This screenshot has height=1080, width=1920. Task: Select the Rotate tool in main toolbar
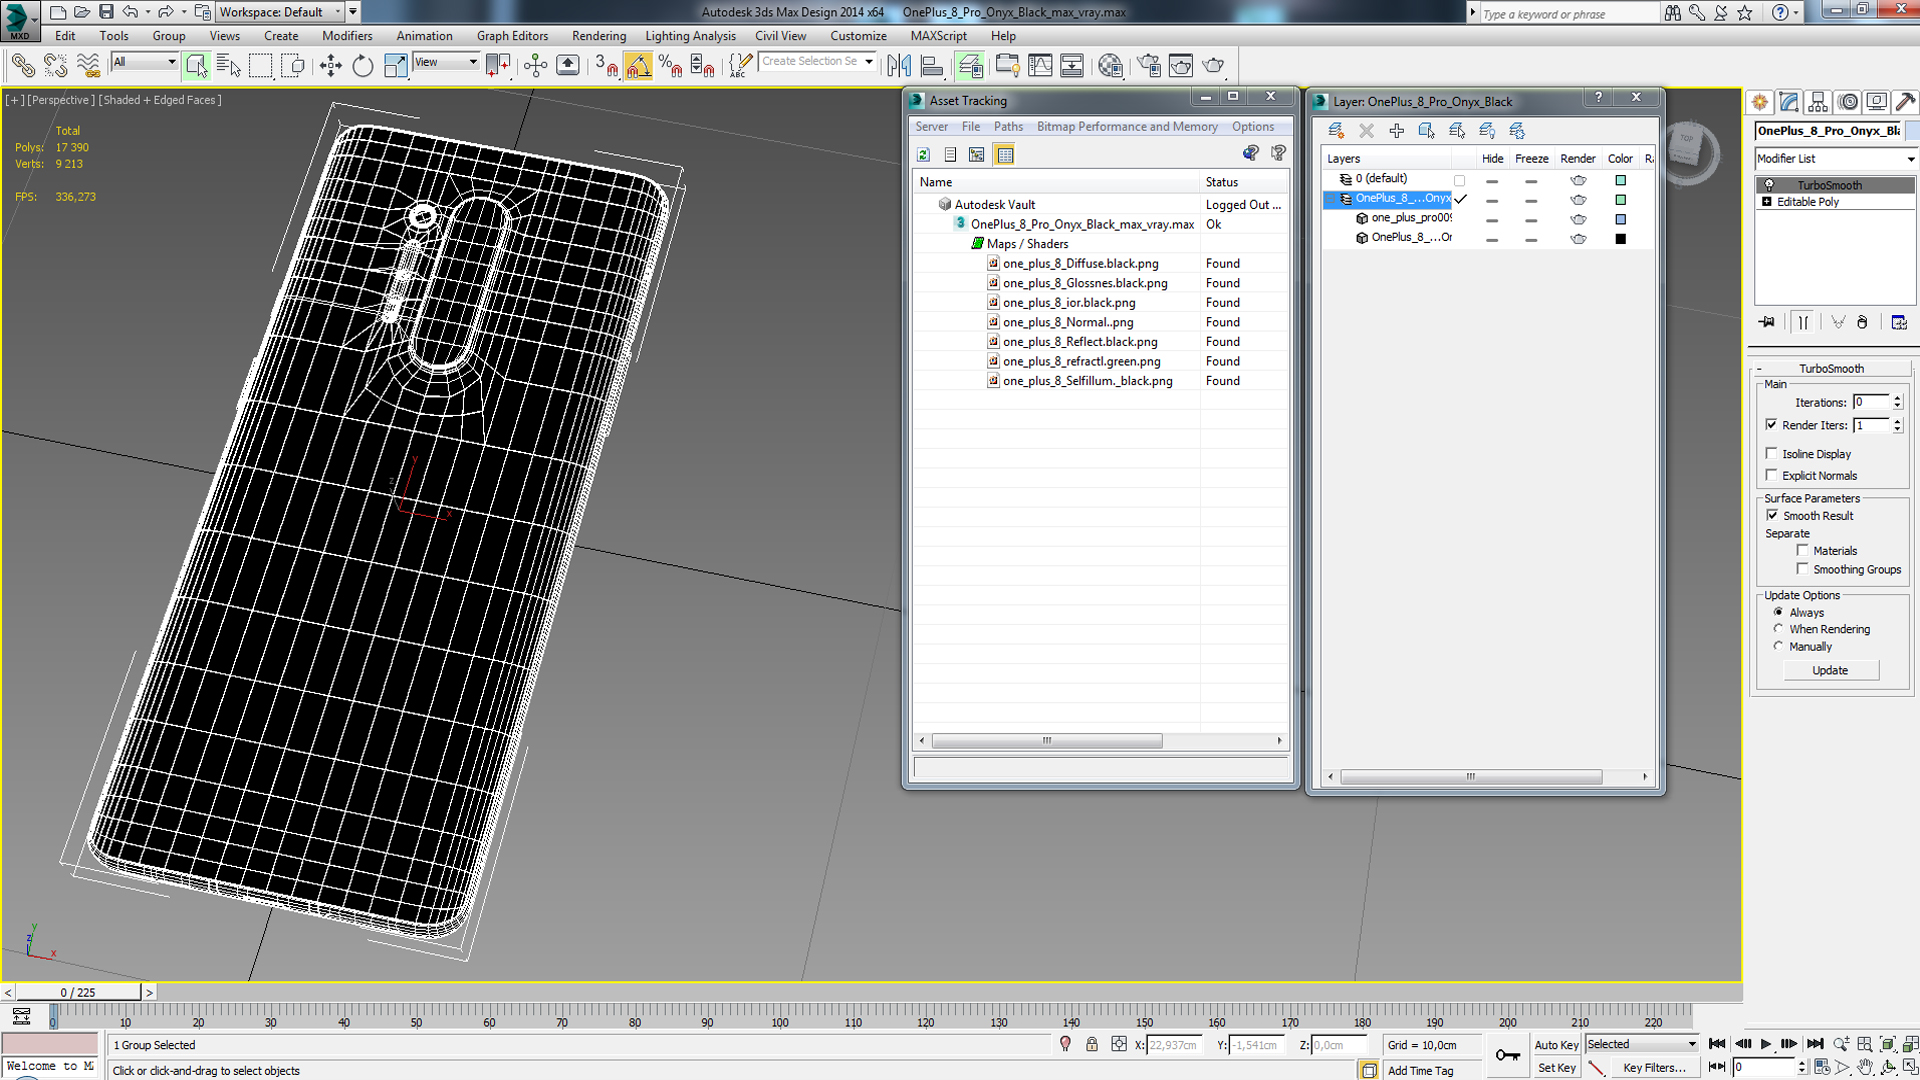click(362, 66)
